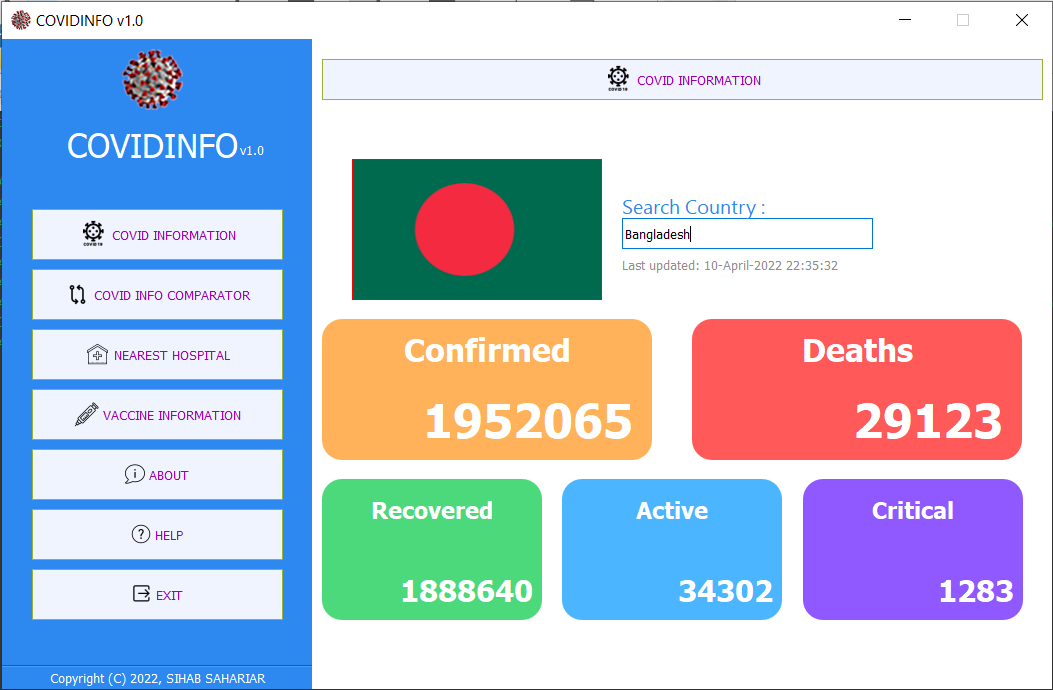Click the 'Search Country :' label
This screenshot has width=1053, height=690.
694,207
